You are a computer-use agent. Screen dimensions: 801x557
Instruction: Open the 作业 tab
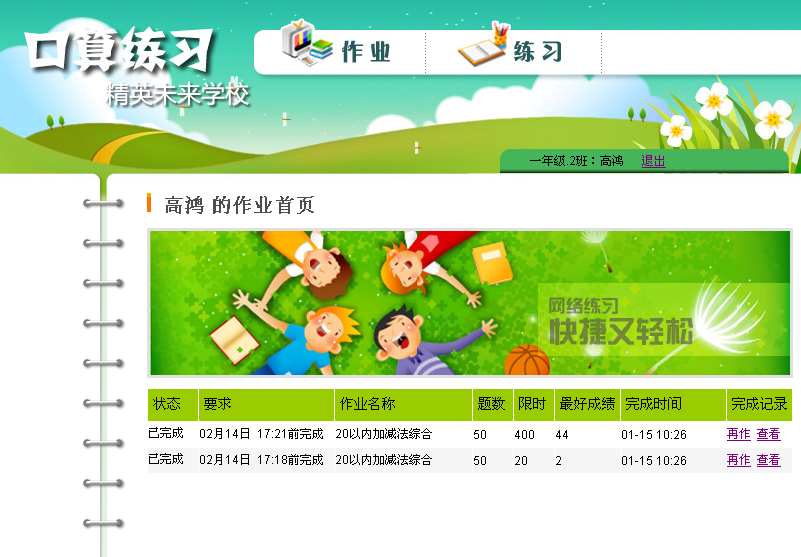coord(366,53)
